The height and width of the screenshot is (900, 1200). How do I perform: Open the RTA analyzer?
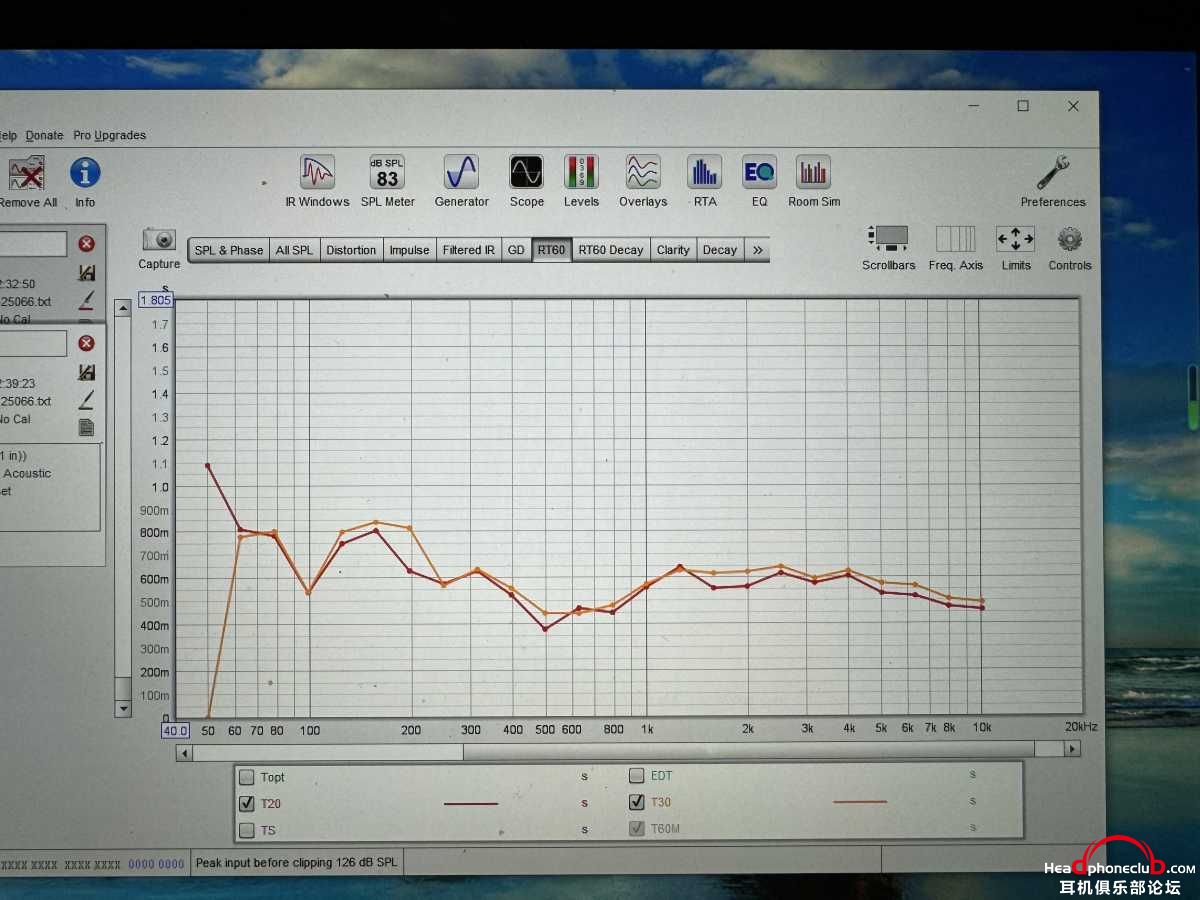click(705, 181)
